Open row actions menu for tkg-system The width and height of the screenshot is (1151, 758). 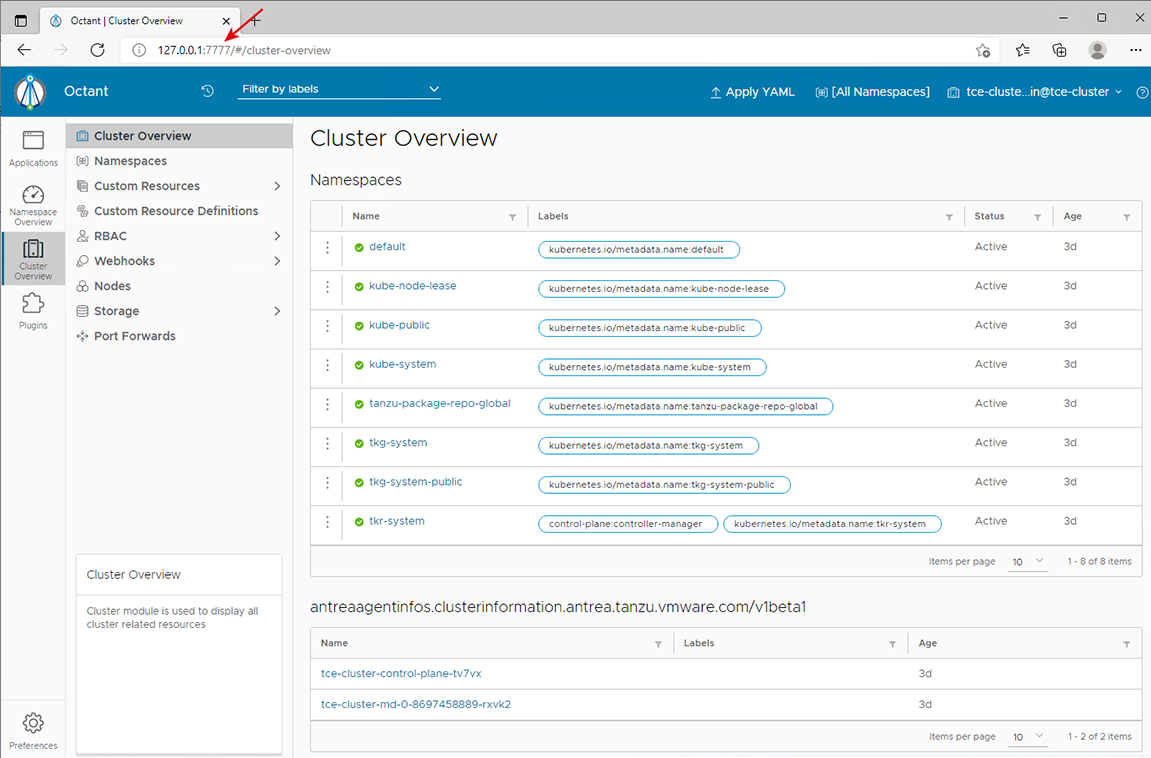coord(327,443)
